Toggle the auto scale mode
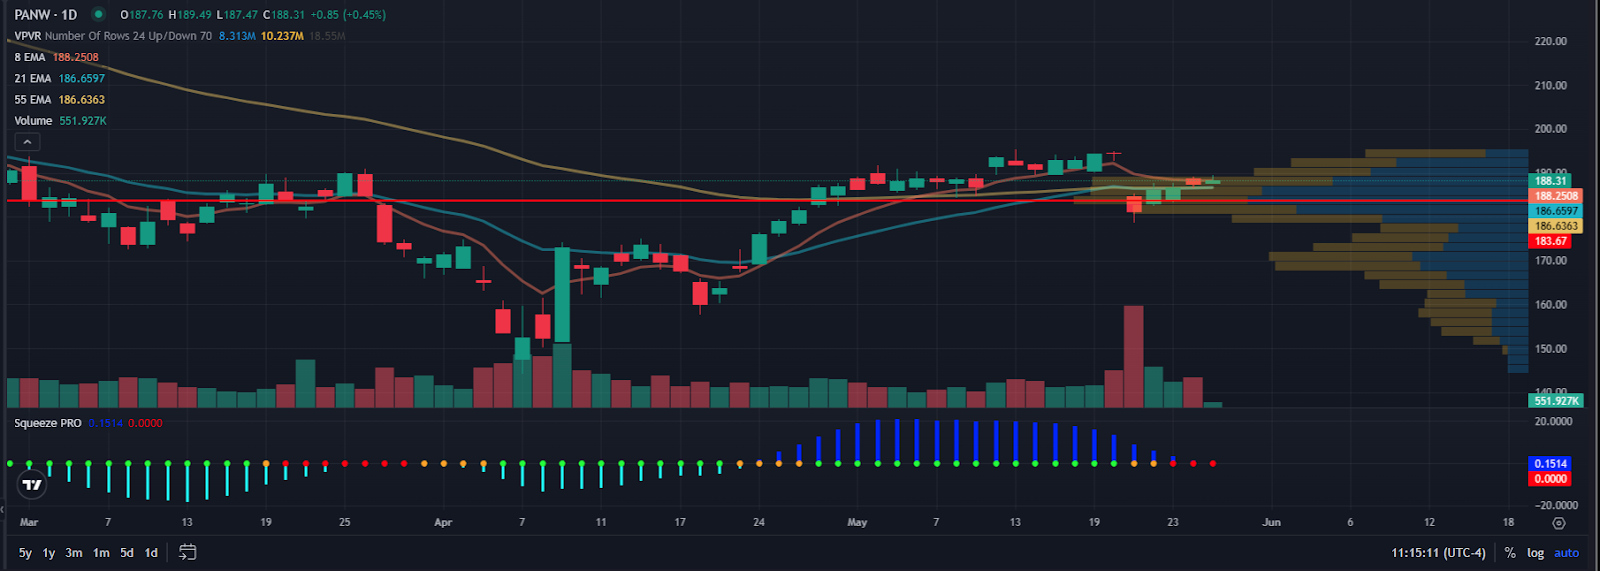The image size is (1600, 571). click(x=1567, y=553)
